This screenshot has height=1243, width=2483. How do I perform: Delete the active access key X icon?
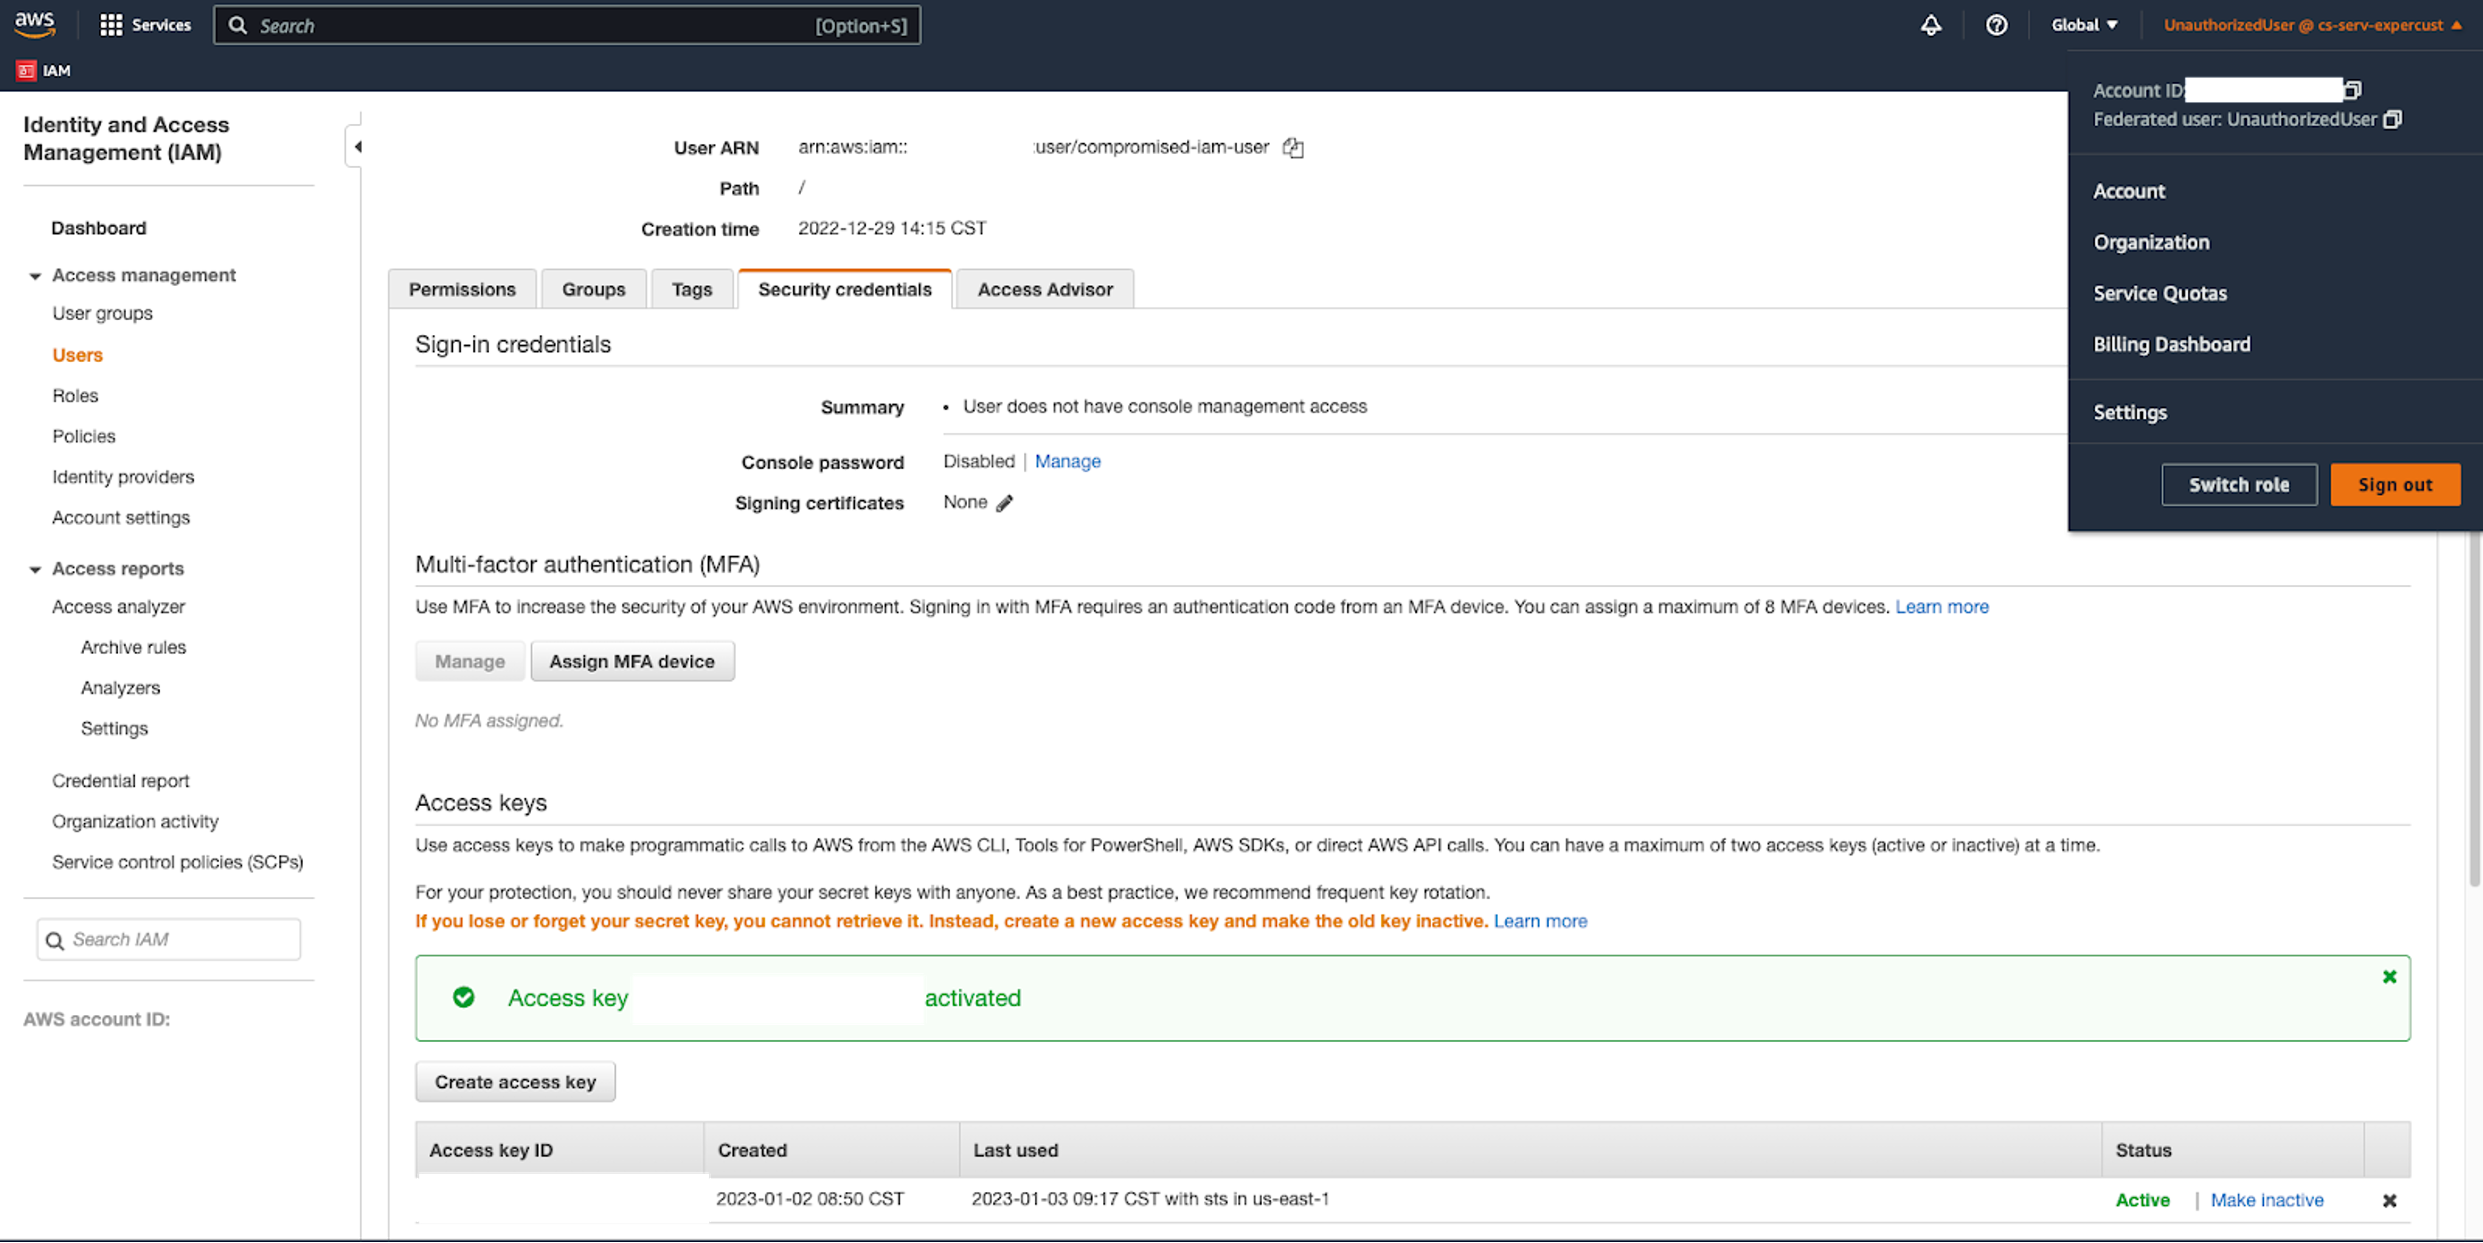point(2389,1200)
